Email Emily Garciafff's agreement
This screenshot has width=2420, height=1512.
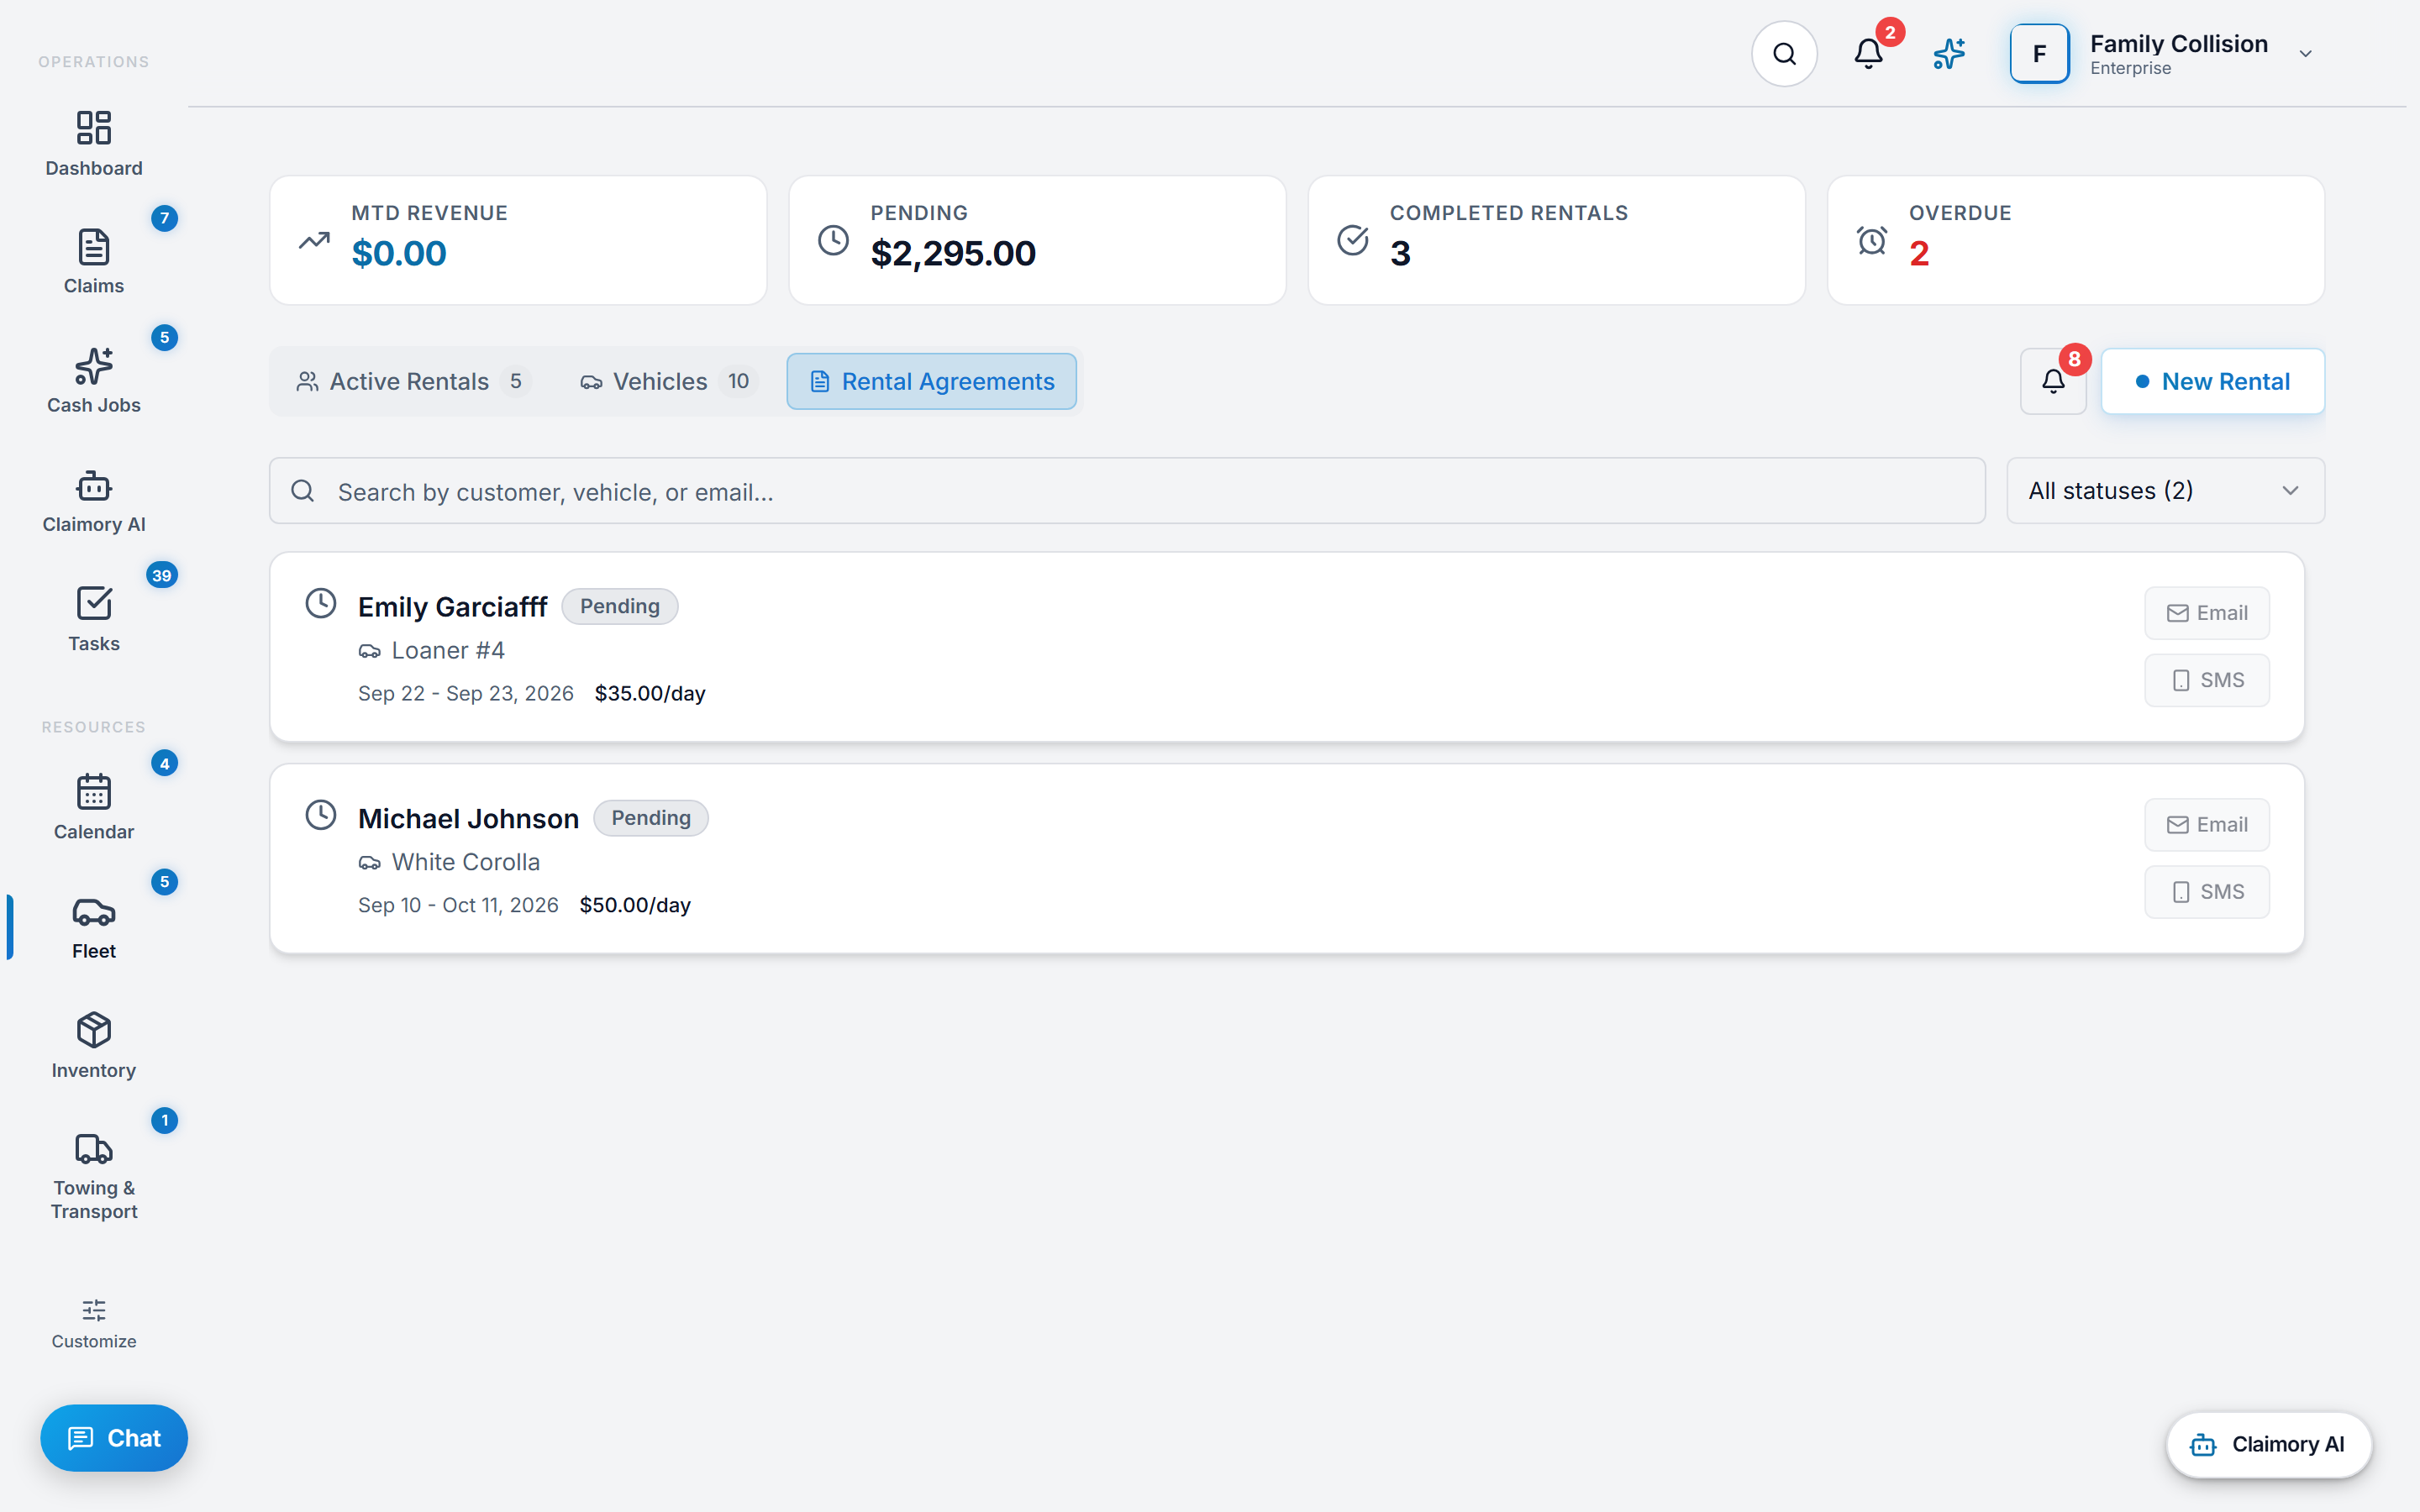[2206, 613]
